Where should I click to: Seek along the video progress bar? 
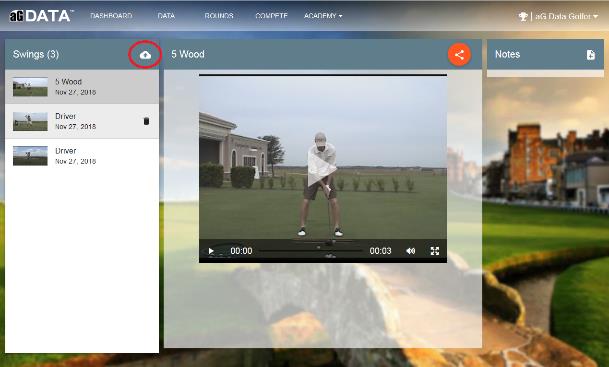(311, 251)
